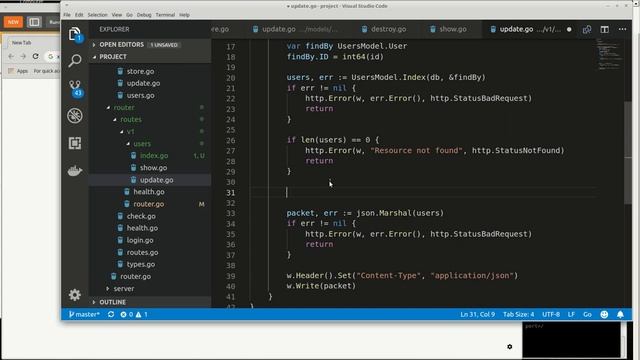Open show.go in the explorer tree

(x=149, y=168)
